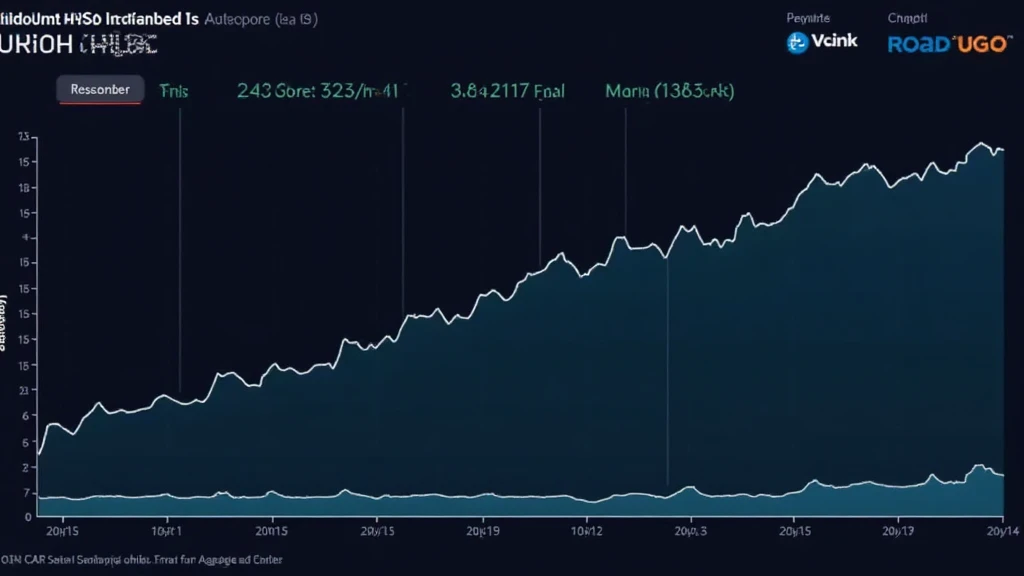Click the blue Vcink logo icon

[x=797, y=42]
